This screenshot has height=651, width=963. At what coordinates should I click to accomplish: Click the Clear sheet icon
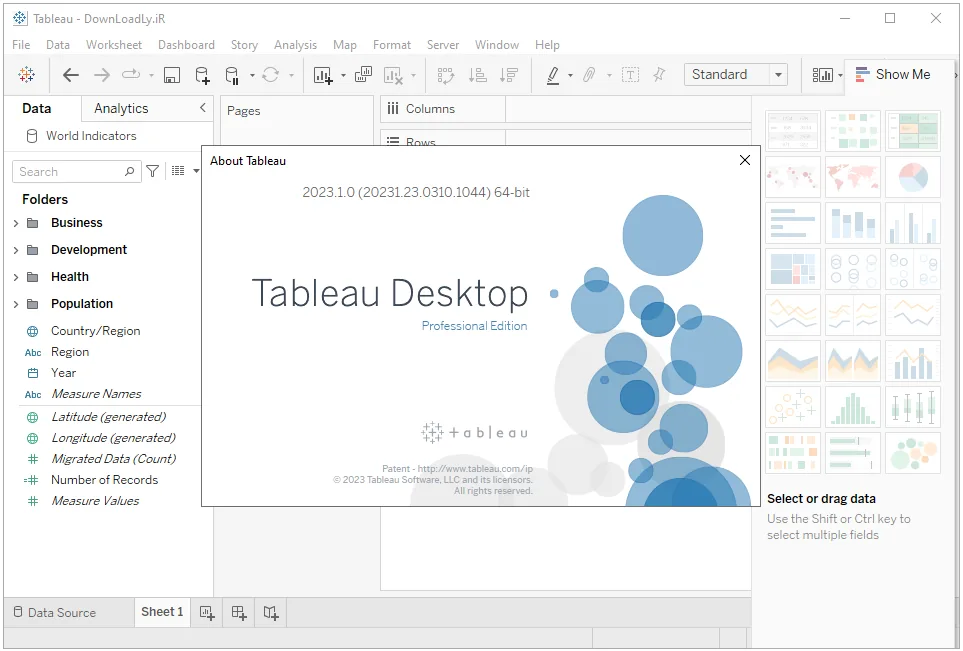pos(393,75)
